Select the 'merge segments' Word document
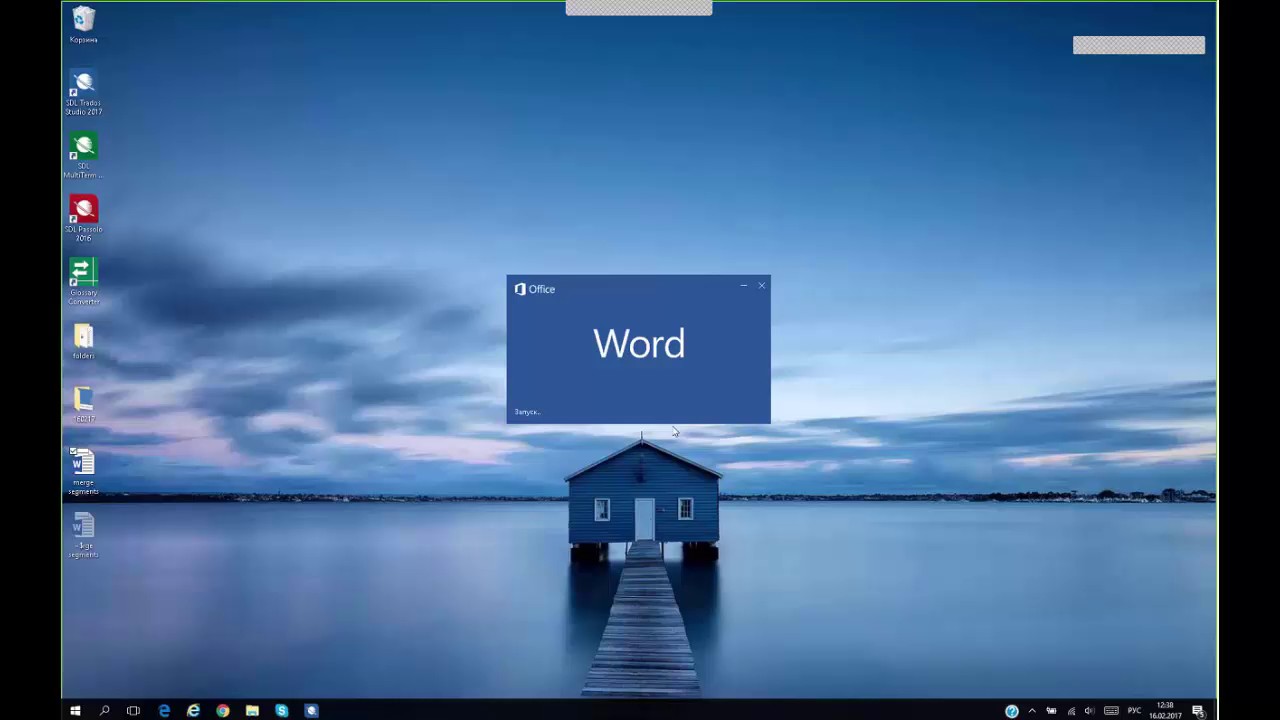 point(84,471)
